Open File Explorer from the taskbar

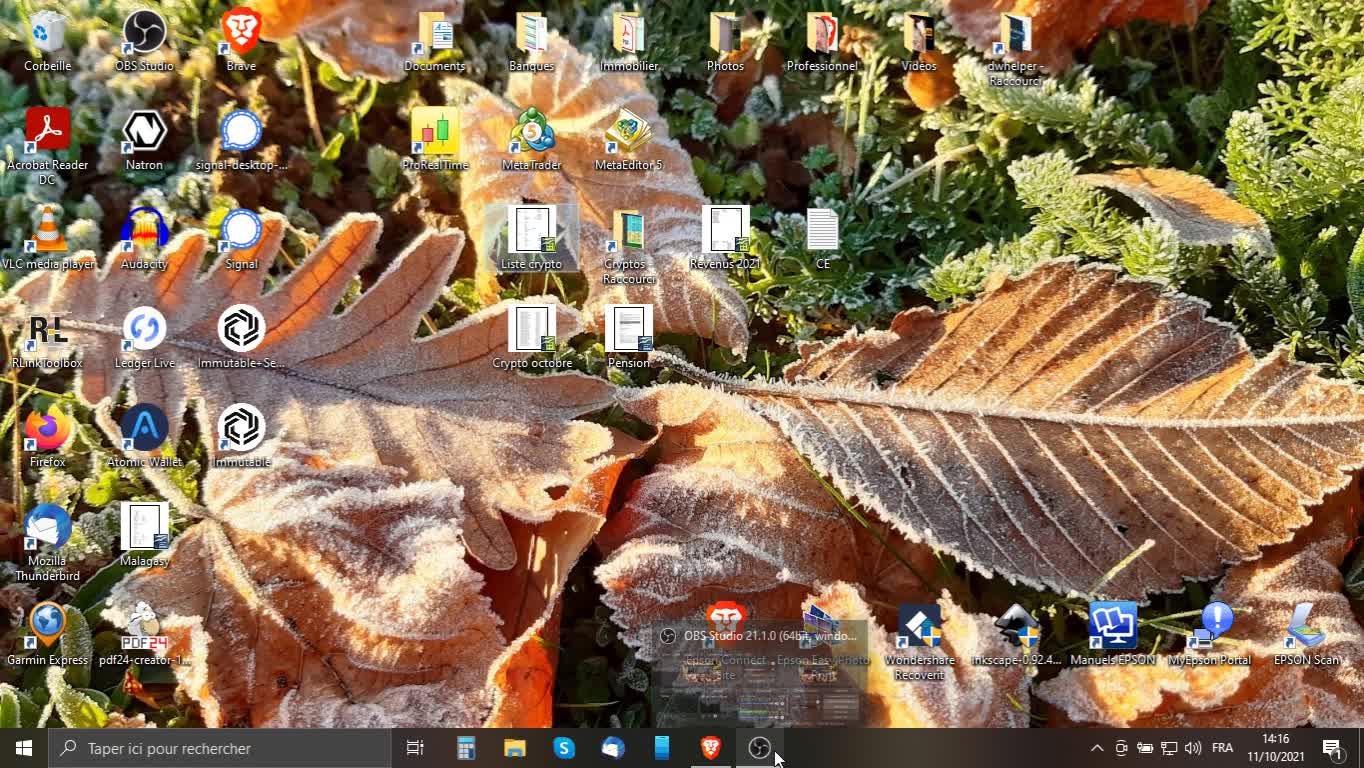point(514,748)
